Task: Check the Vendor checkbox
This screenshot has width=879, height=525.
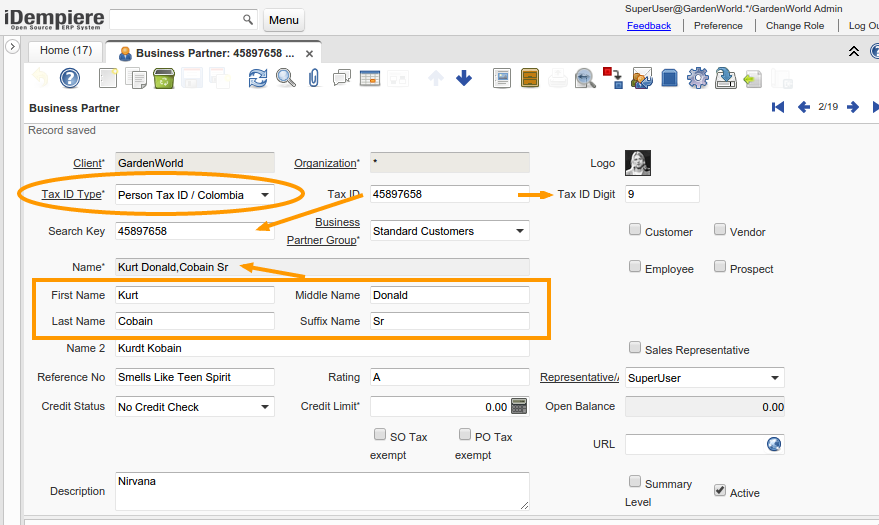Action: click(x=720, y=230)
